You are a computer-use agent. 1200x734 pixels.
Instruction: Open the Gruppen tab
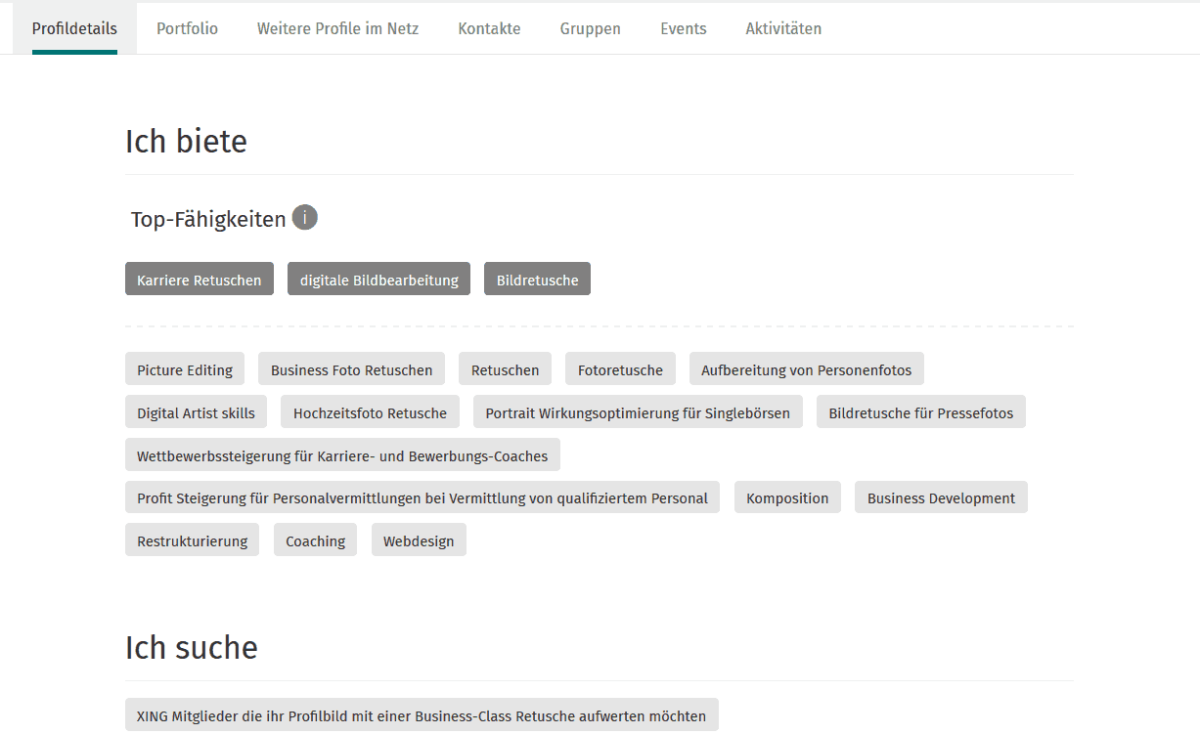point(590,29)
